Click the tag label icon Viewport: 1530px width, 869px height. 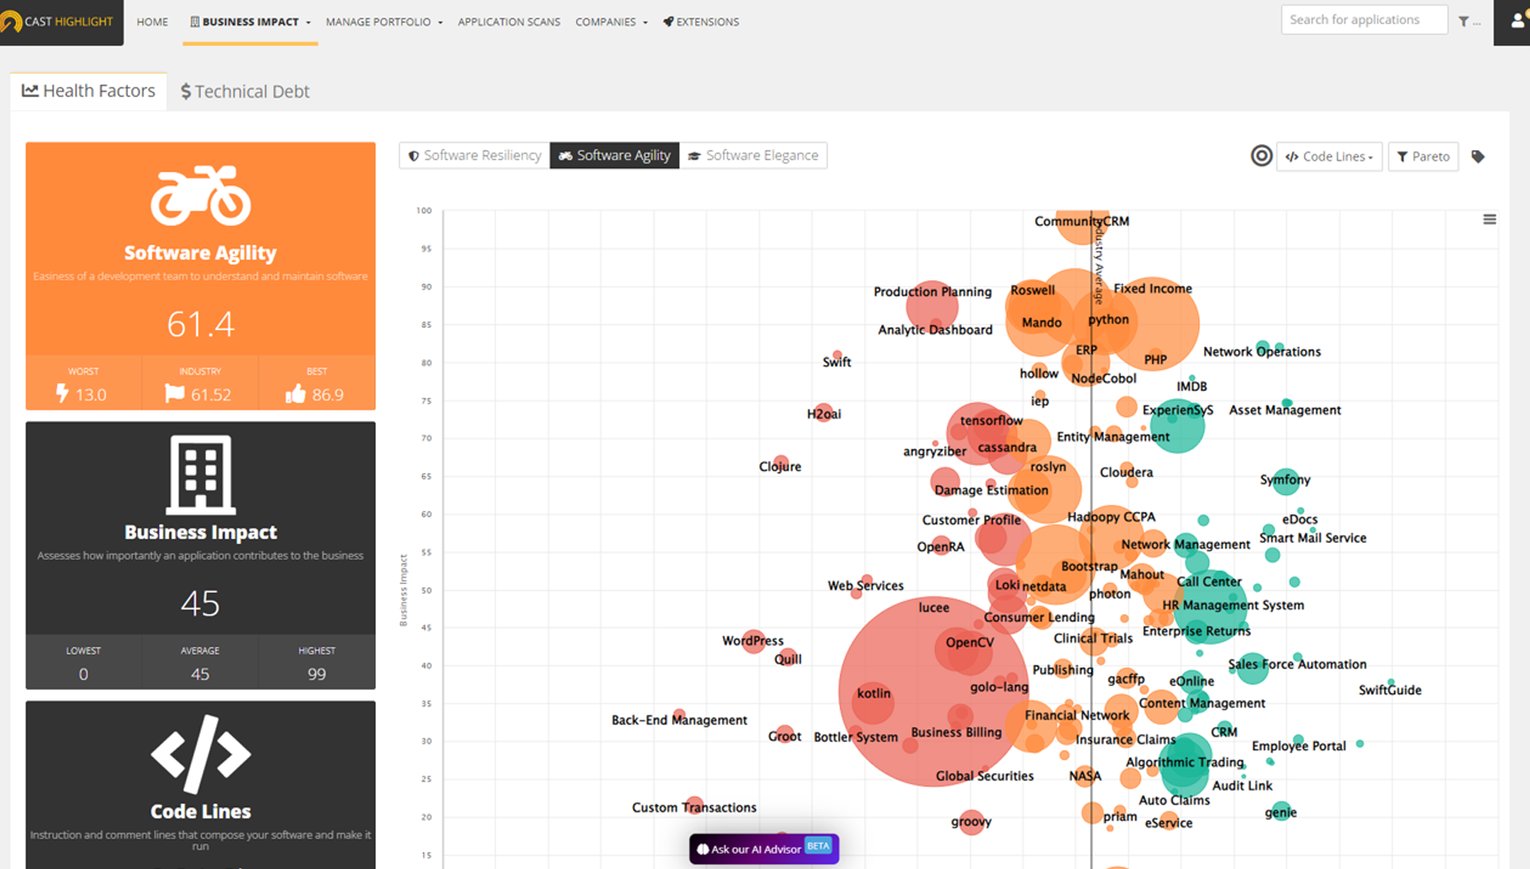(x=1478, y=157)
